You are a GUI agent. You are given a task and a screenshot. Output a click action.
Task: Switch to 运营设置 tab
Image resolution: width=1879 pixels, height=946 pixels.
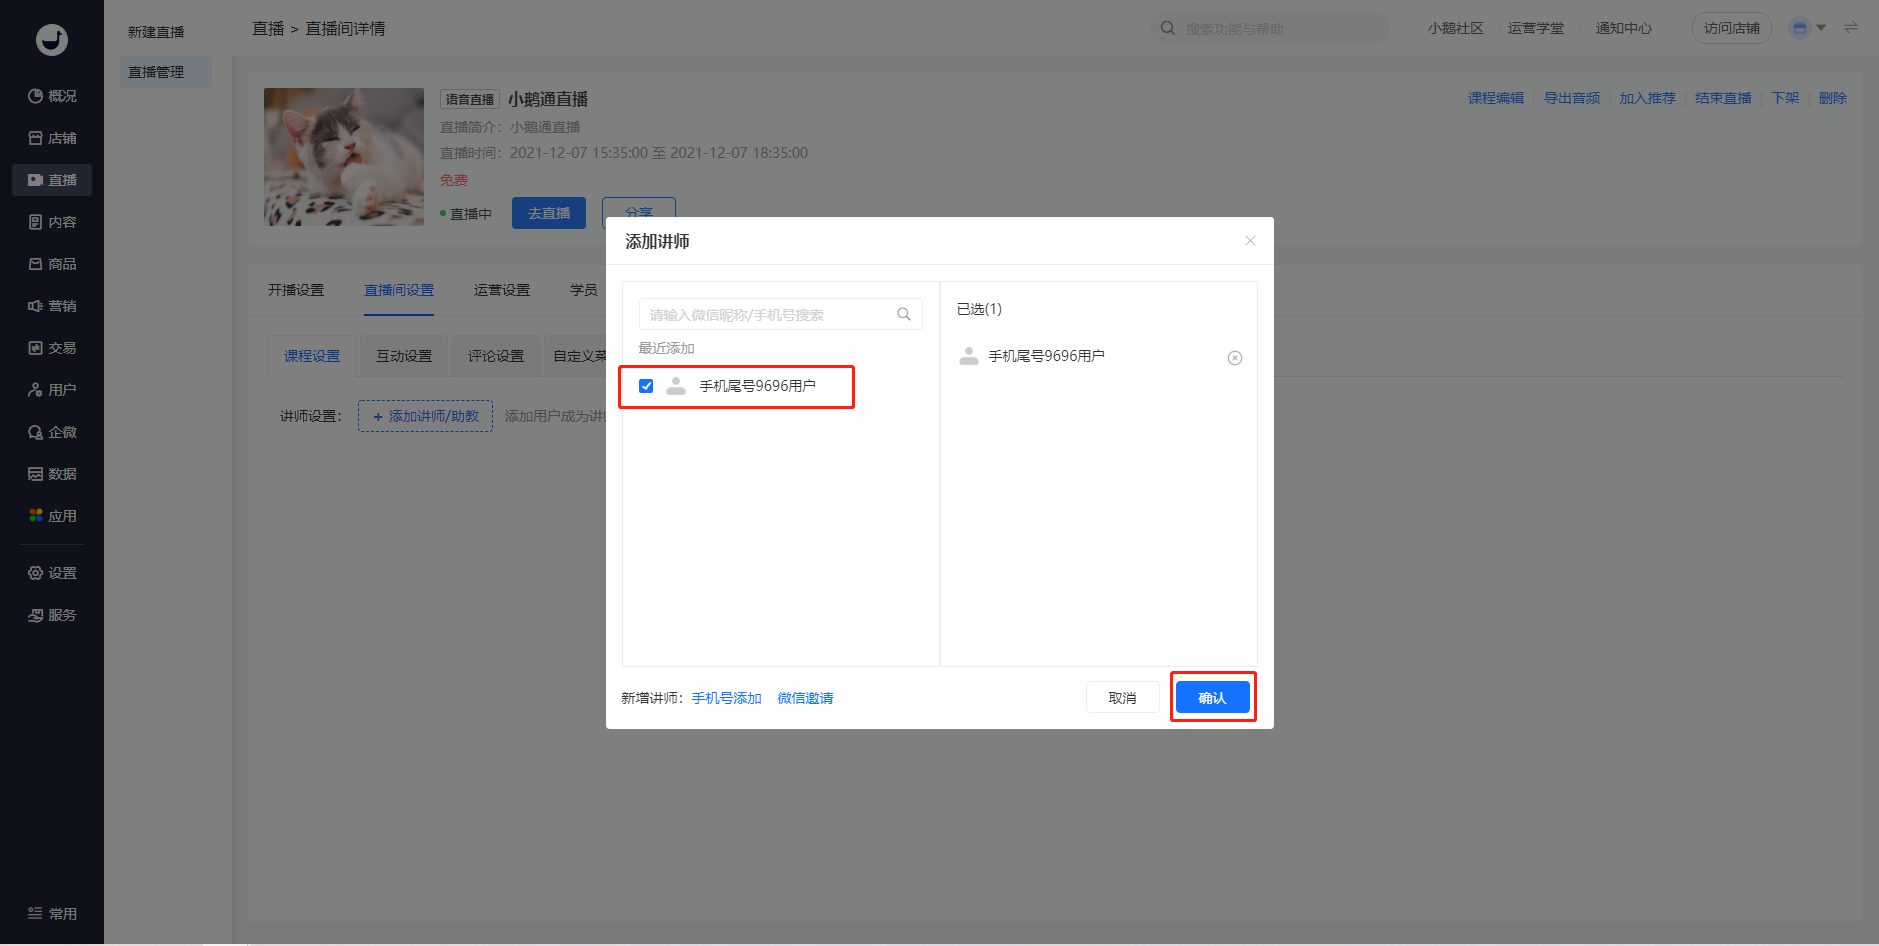pos(502,290)
